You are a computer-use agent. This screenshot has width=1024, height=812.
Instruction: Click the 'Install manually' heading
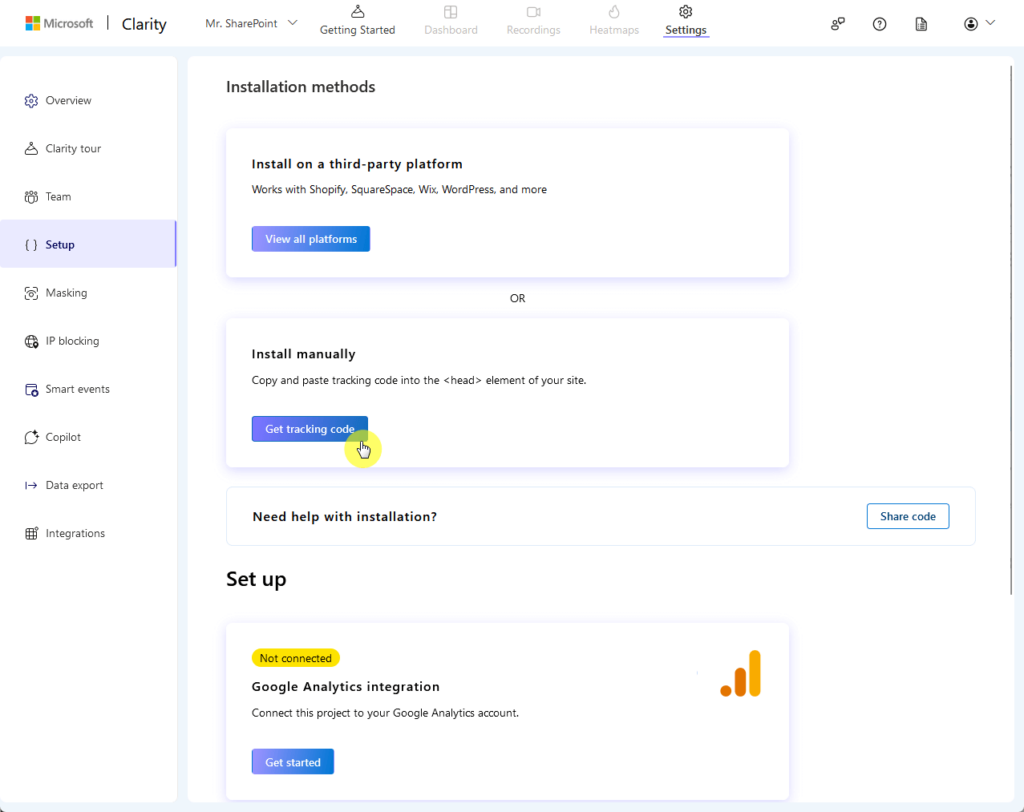(x=304, y=354)
